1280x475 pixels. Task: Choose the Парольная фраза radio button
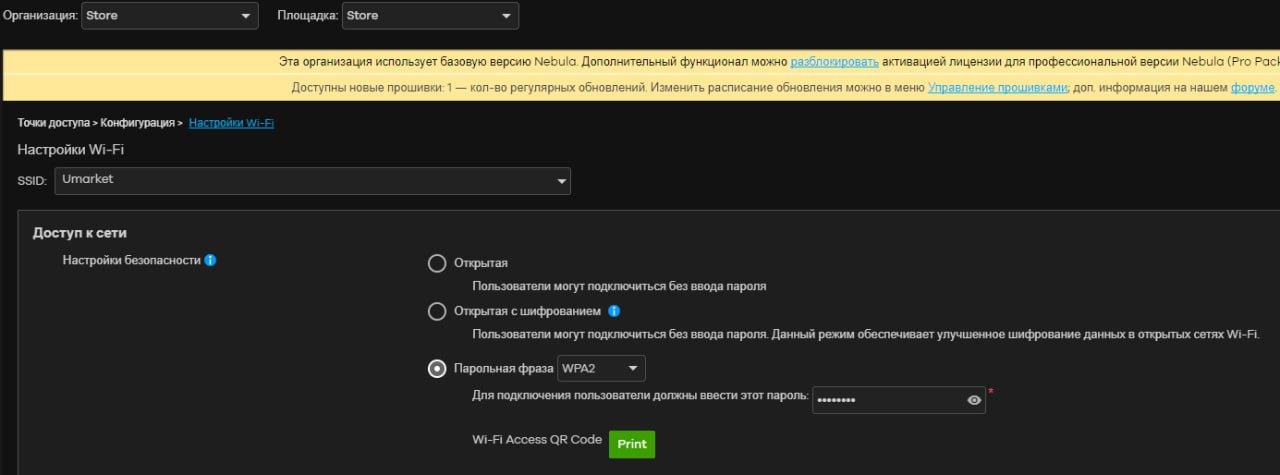click(x=437, y=369)
